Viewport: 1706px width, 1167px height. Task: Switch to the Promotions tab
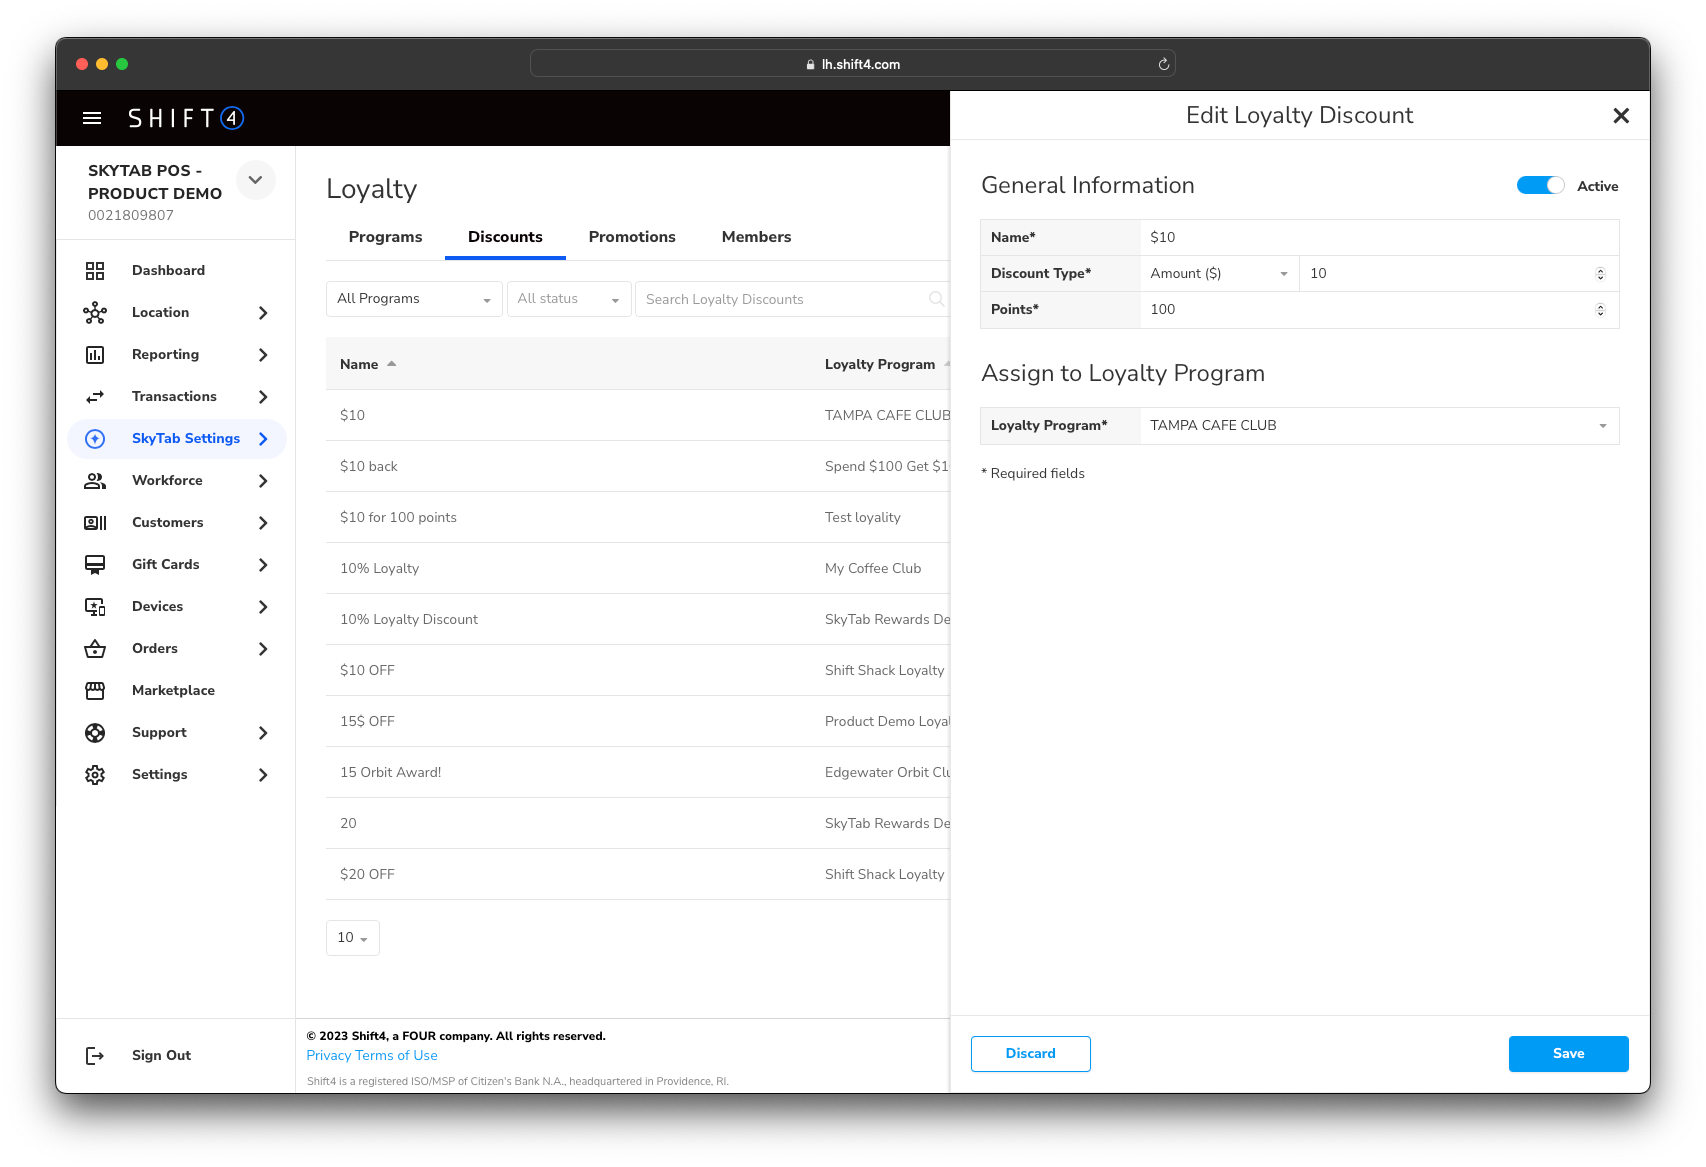tap(632, 237)
